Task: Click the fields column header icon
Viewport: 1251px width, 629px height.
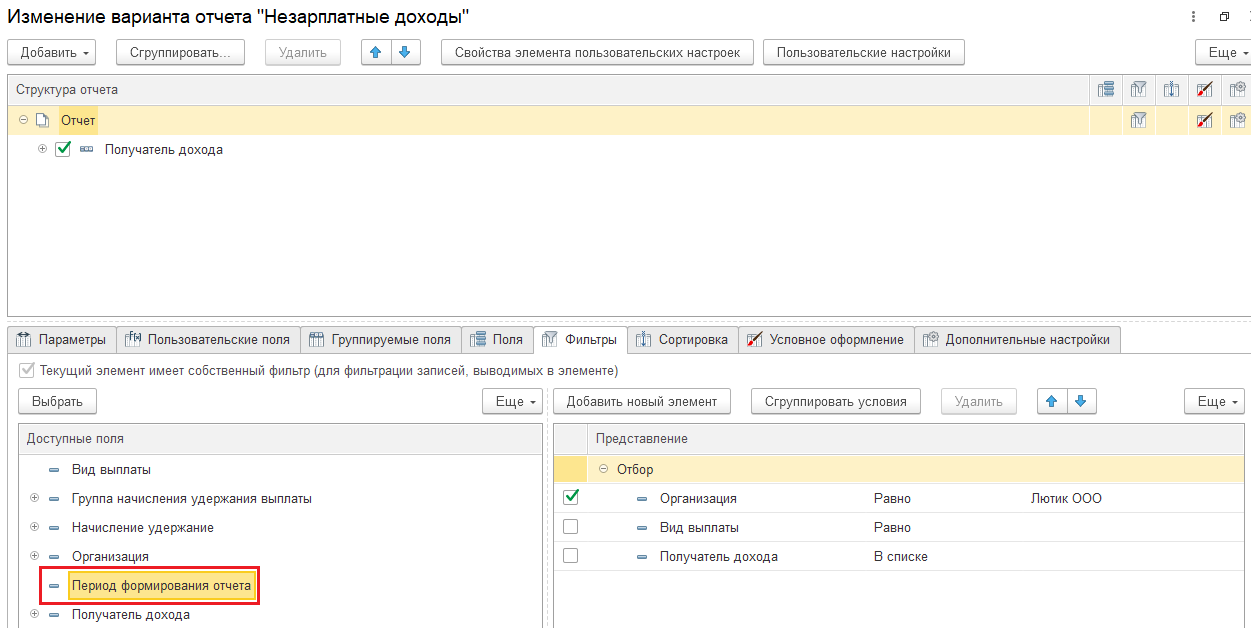Action: (1105, 90)
